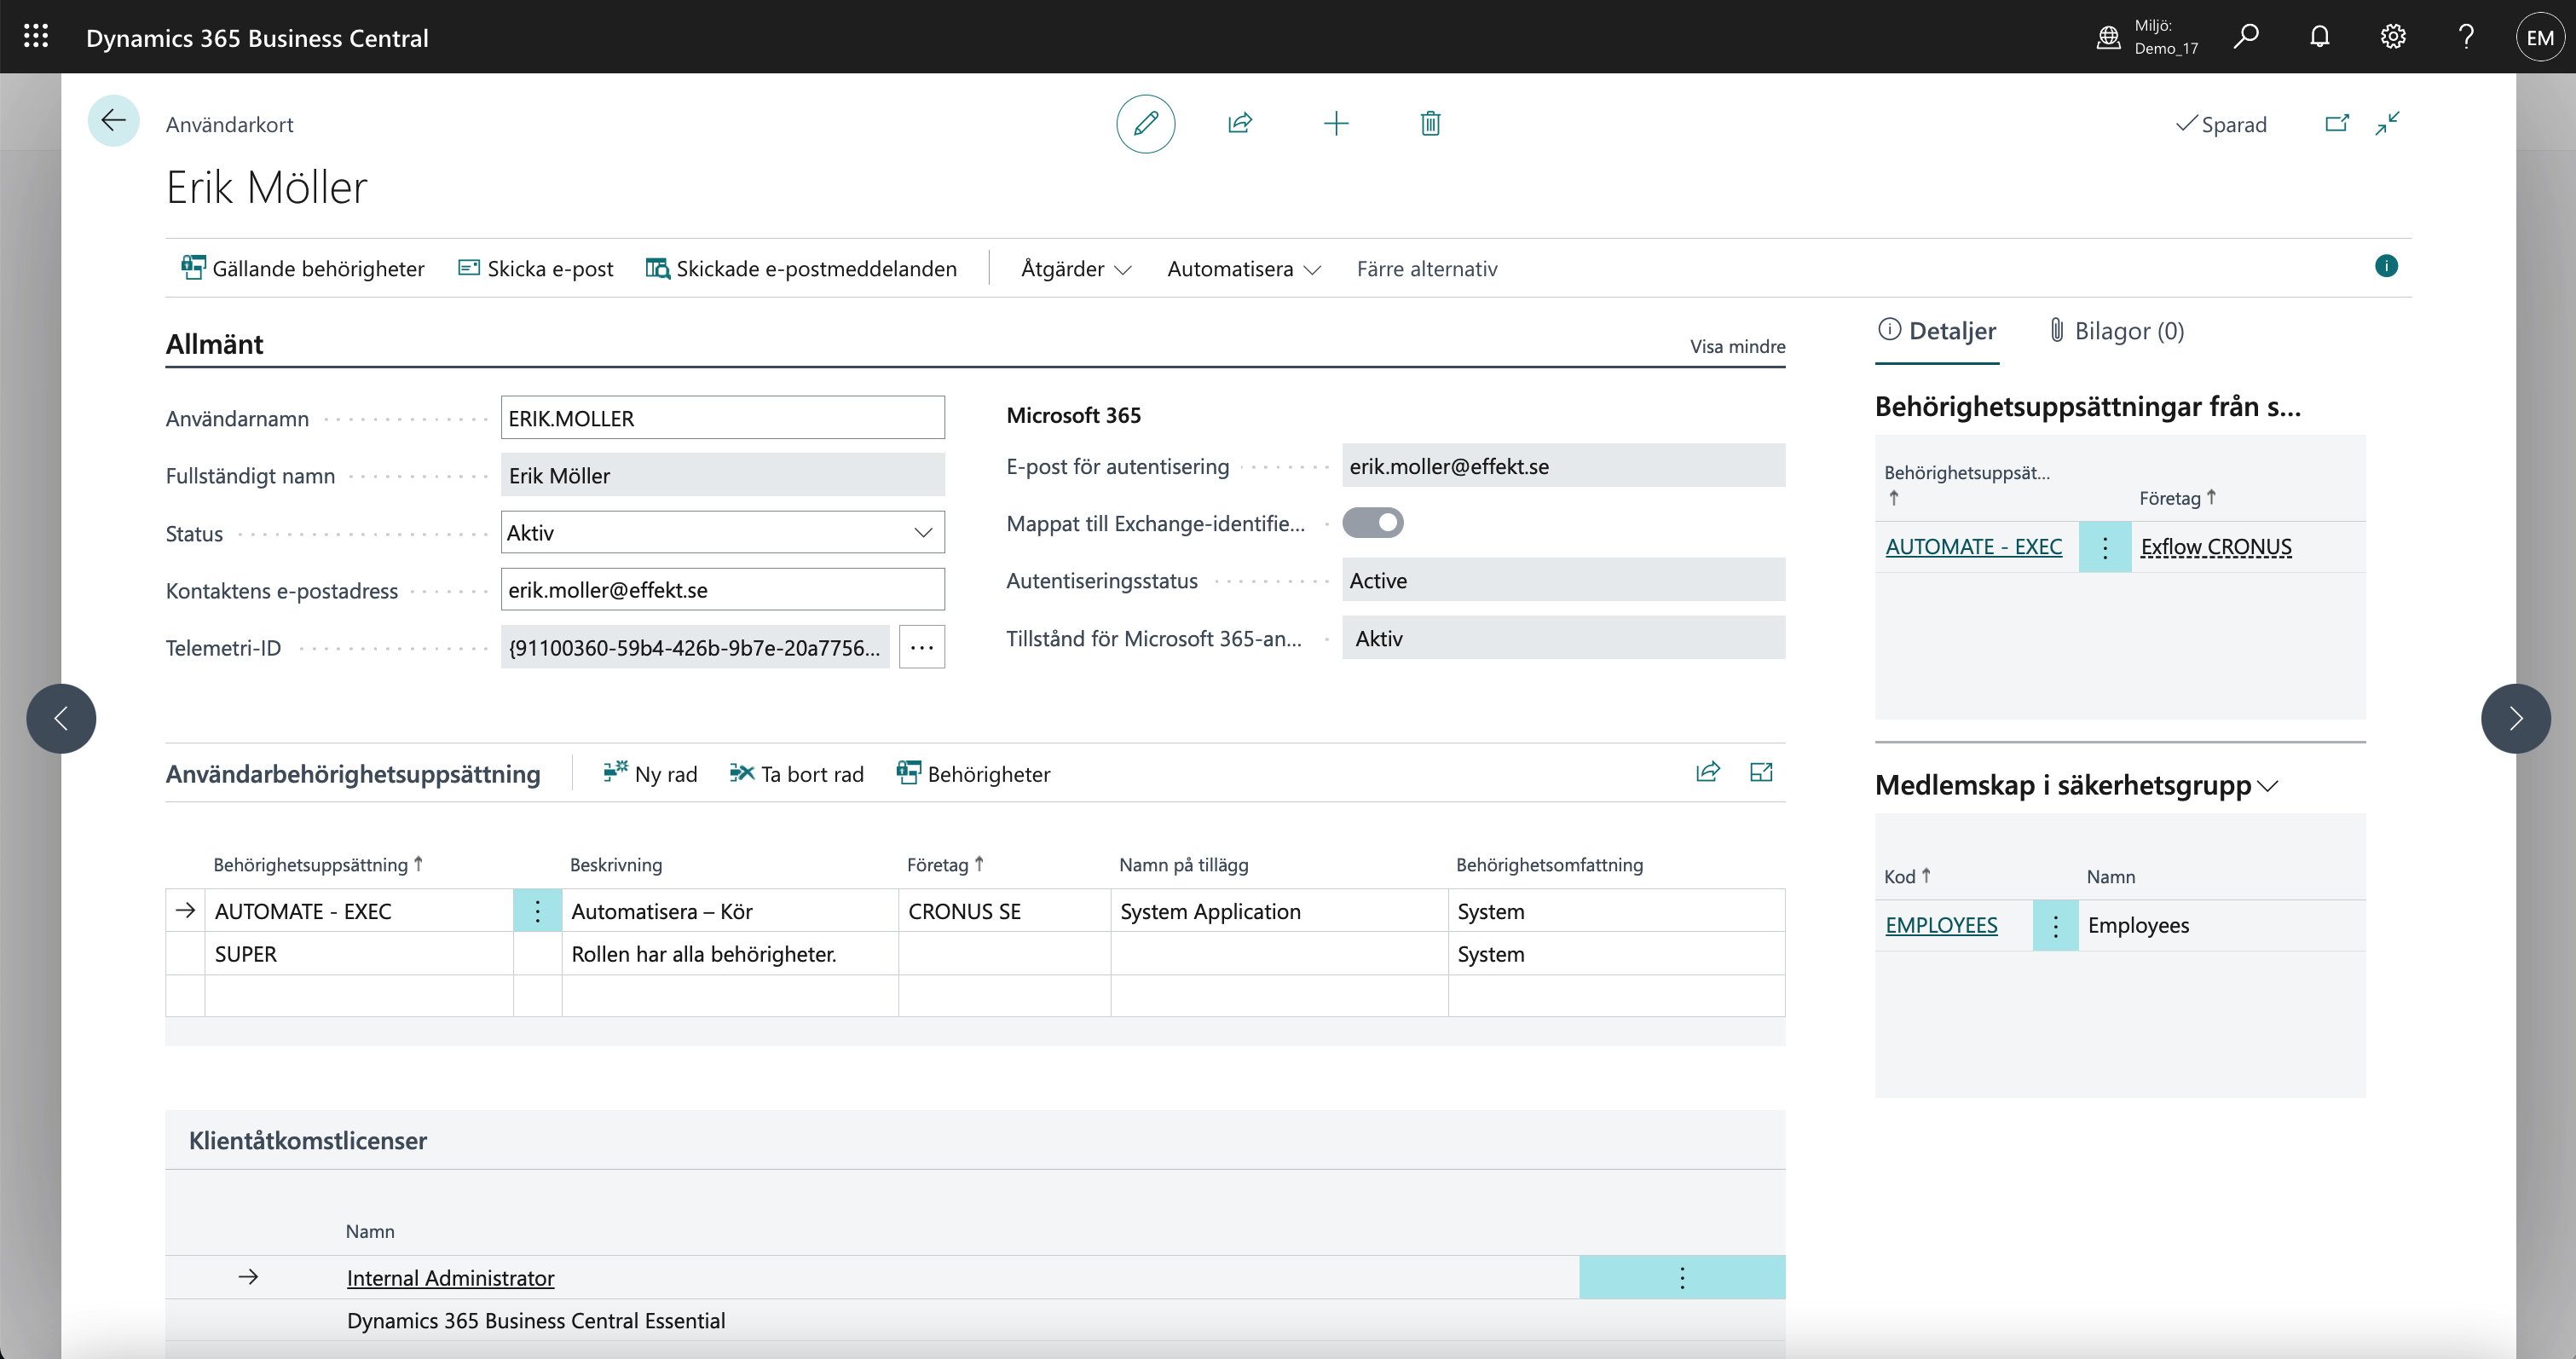Open row menu for AUTOMATE - EXEC in permissions table

click(x=537, y=911)
